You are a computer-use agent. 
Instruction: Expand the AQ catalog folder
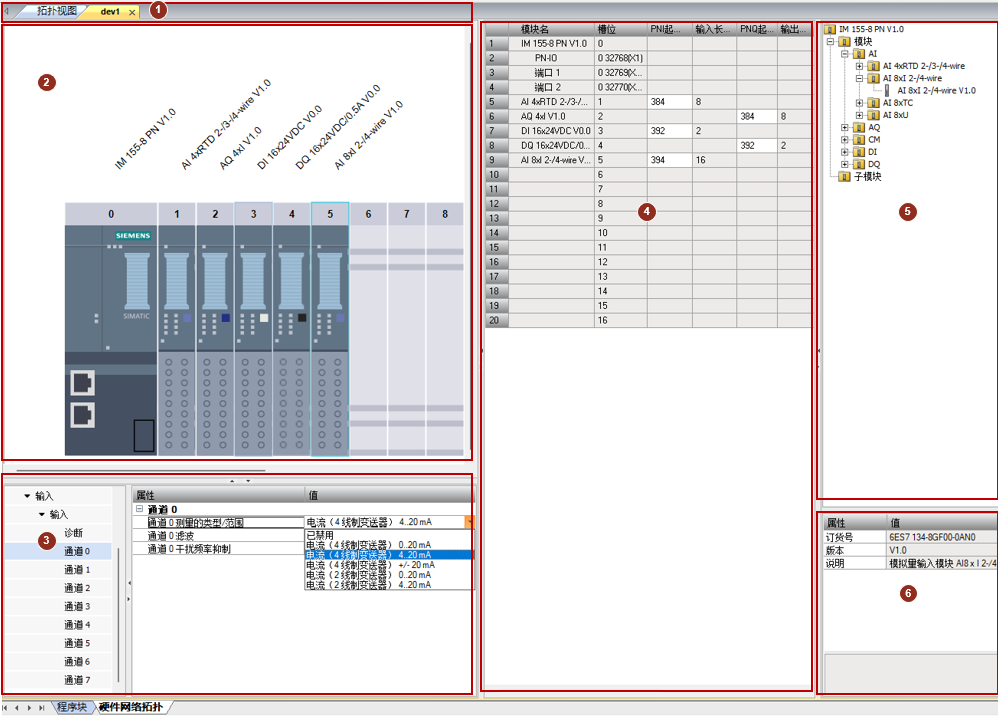pyautogui.click(x=845, y=127)
